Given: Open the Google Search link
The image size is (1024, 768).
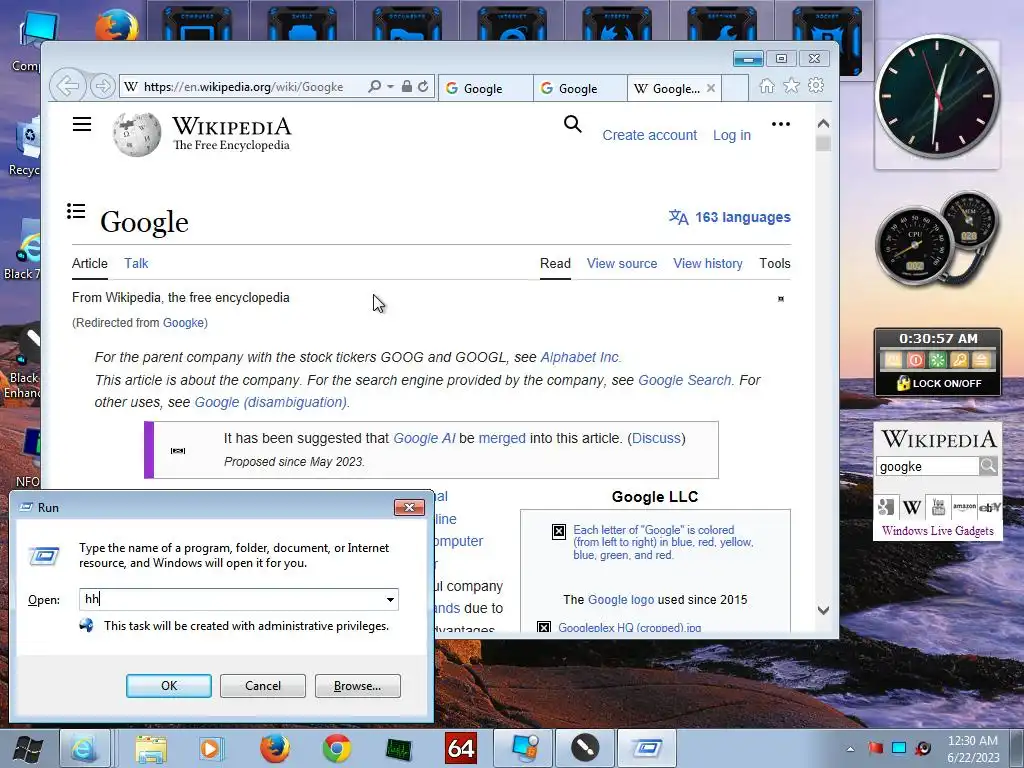Looking at the screenshot, I should coord(684,380).
